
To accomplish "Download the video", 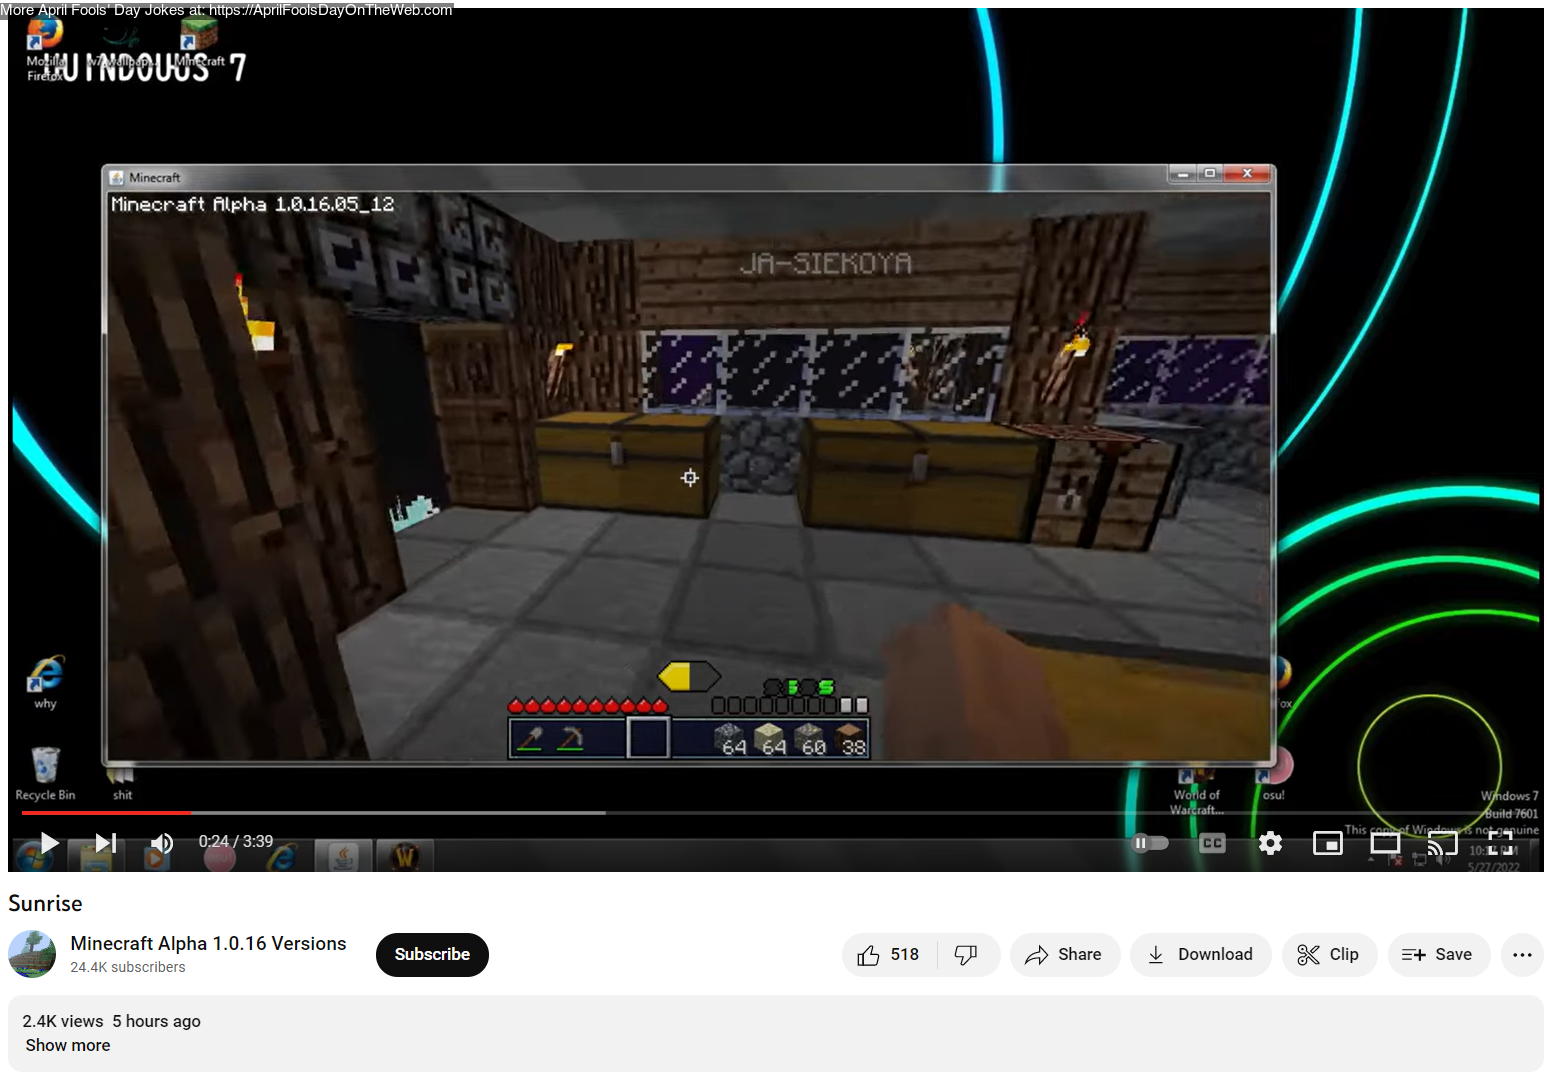I will click(1200, 955).
